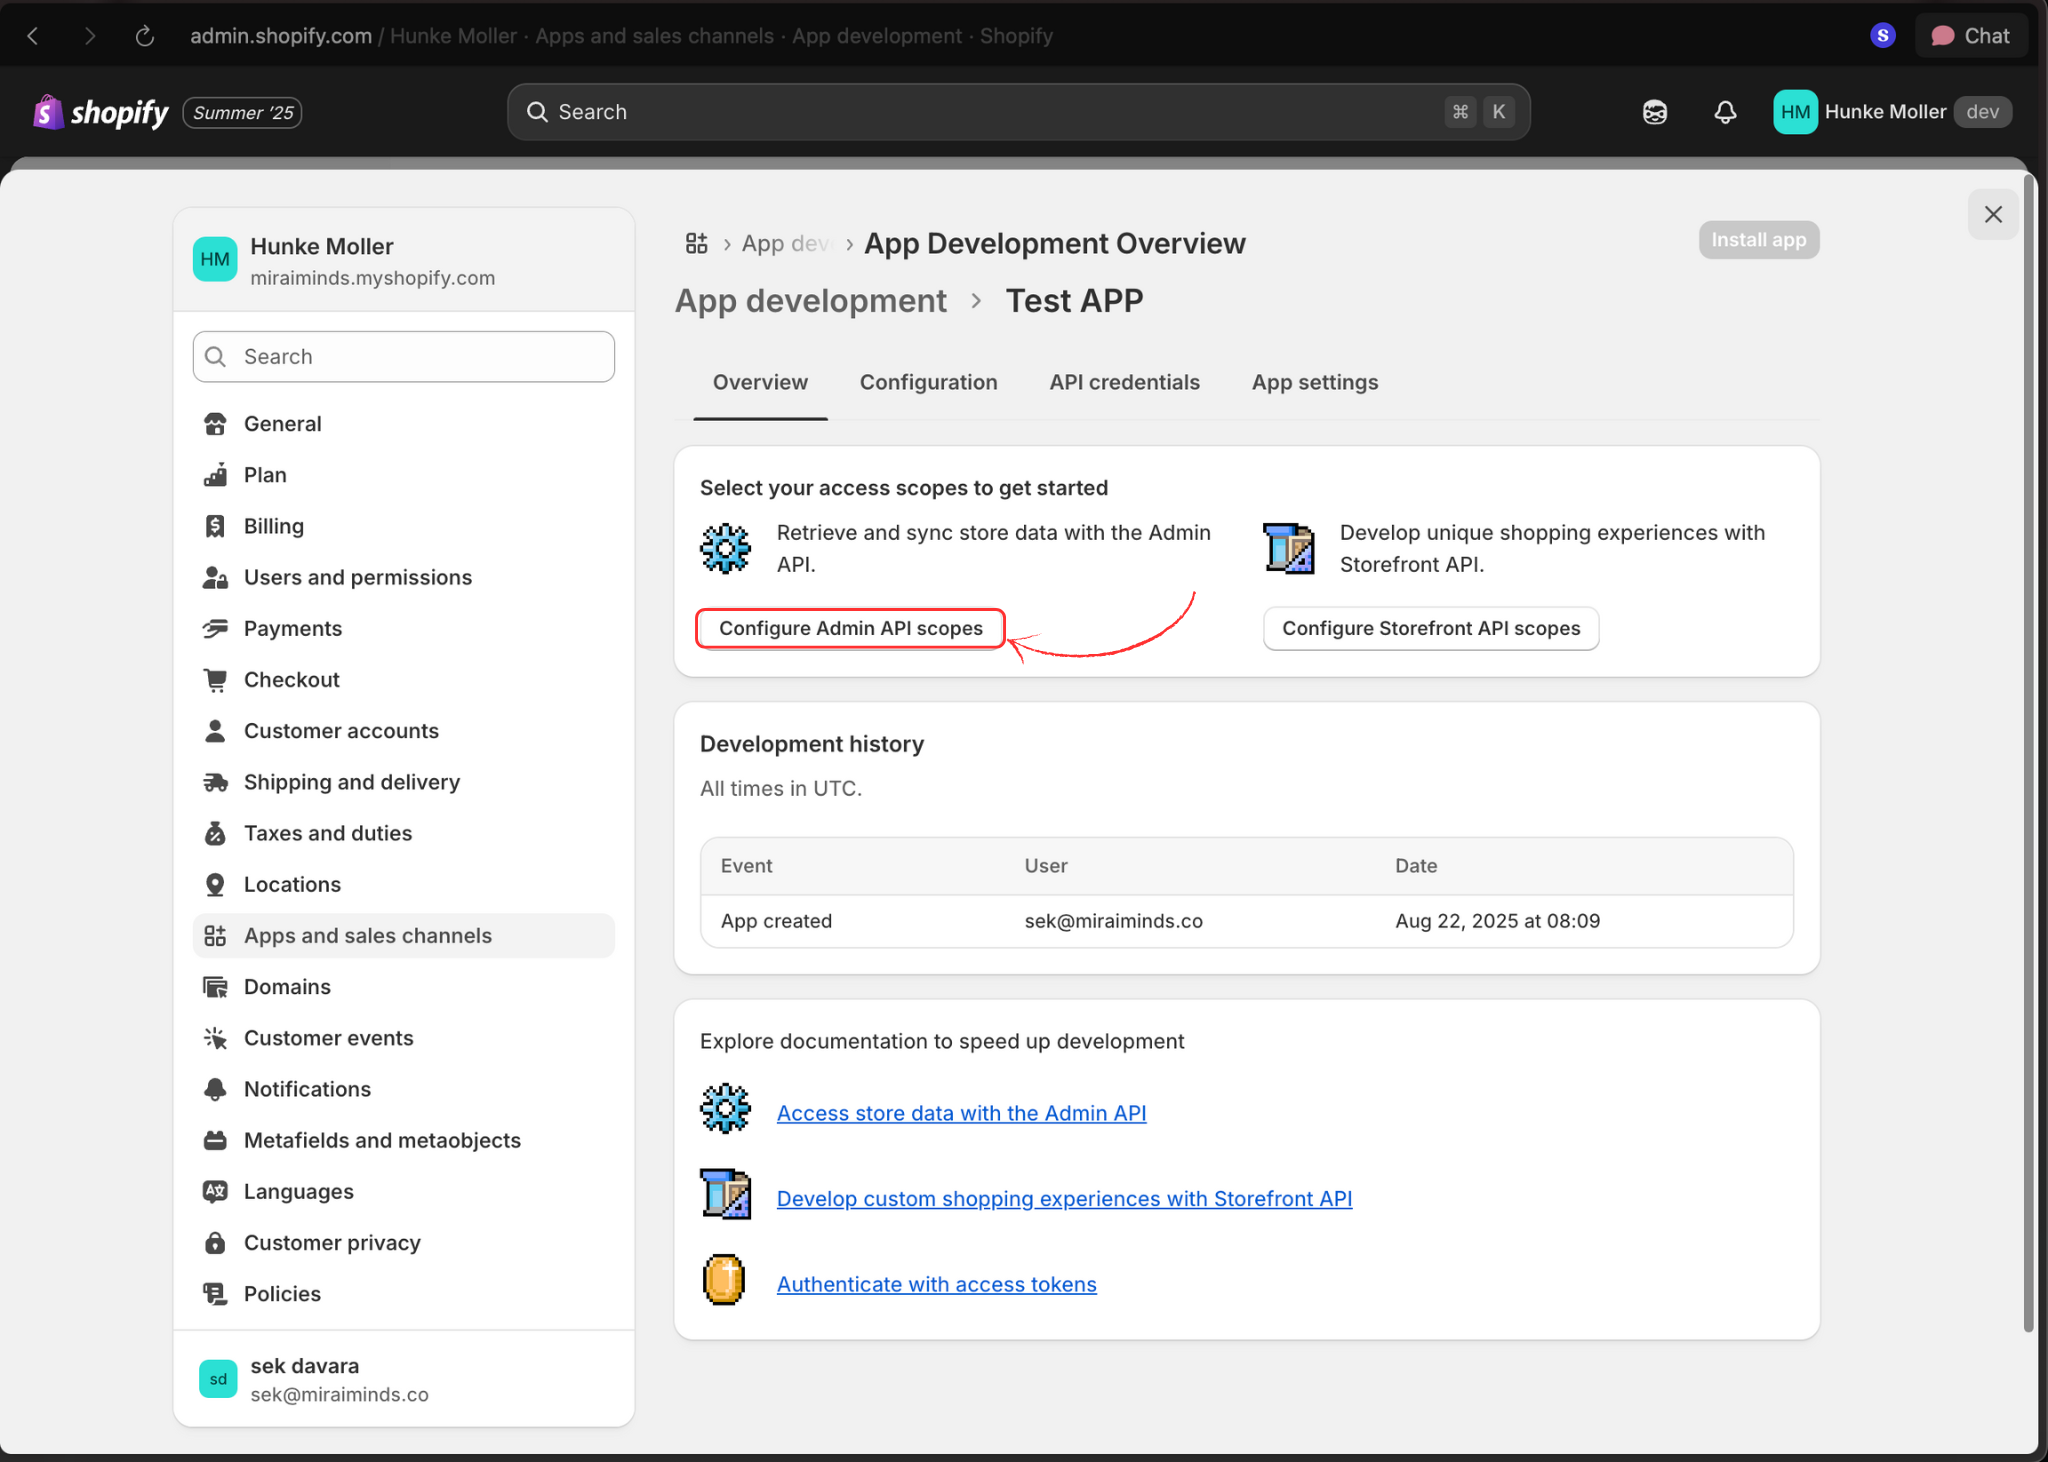Click the coin icon beside Authenticate with access tokens
2048x1462 pixels.
[722, 1280]
